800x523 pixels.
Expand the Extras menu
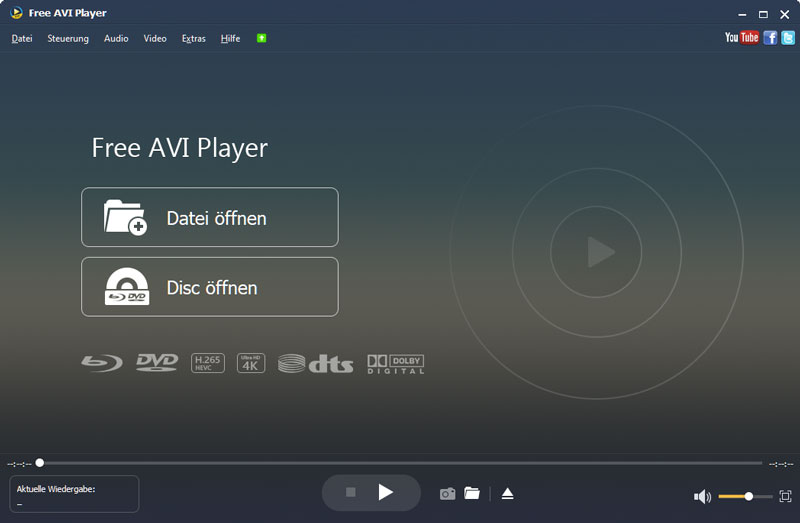pyautogui.click(x=193, y=39)
